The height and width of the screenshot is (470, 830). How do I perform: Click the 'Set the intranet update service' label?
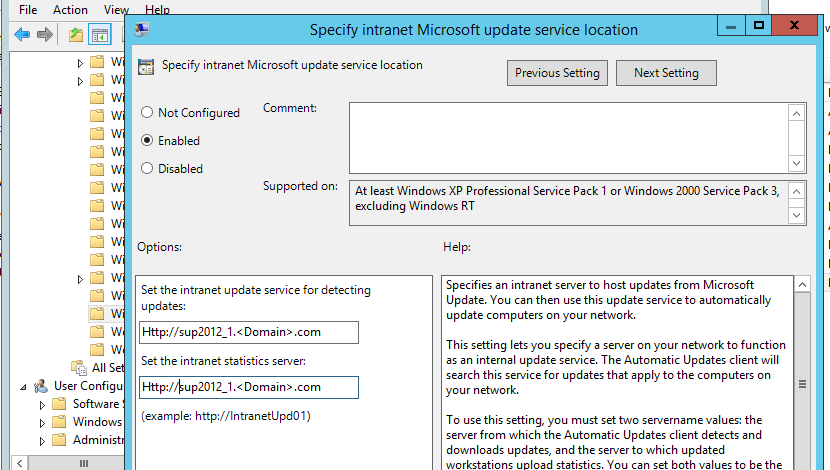pyautogui.click(x=256, y=298)
